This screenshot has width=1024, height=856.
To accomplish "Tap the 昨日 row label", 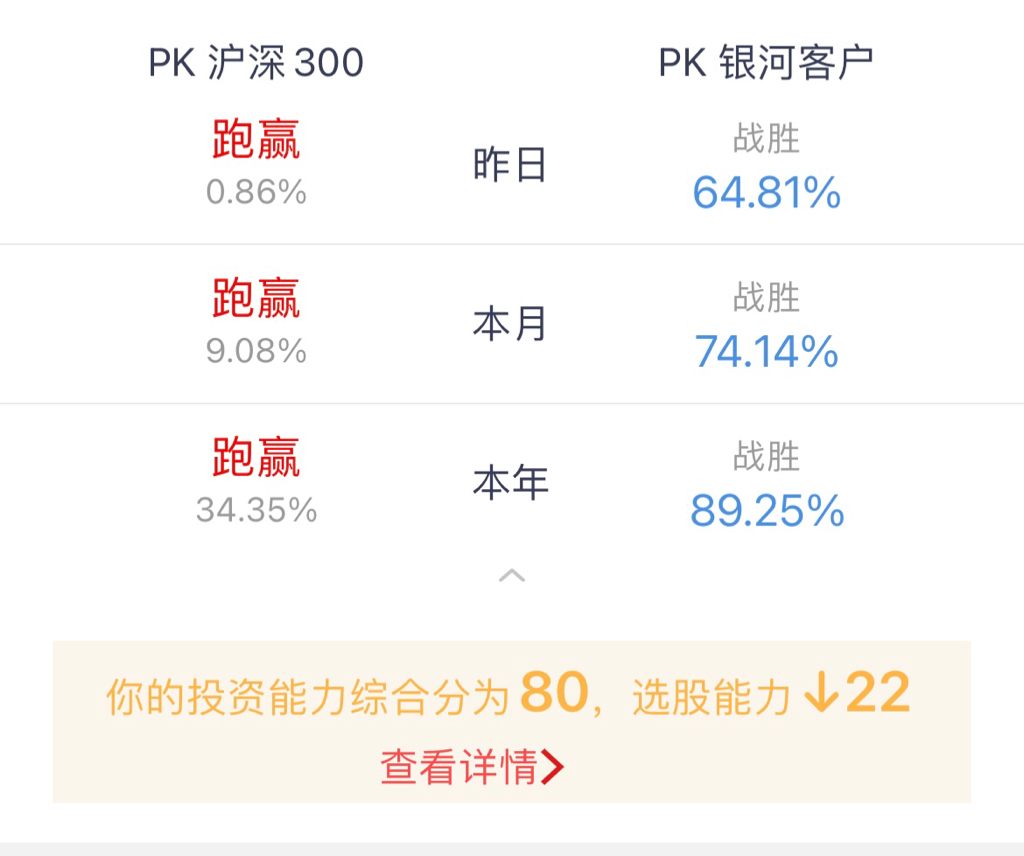I will (x=510, y=165).
